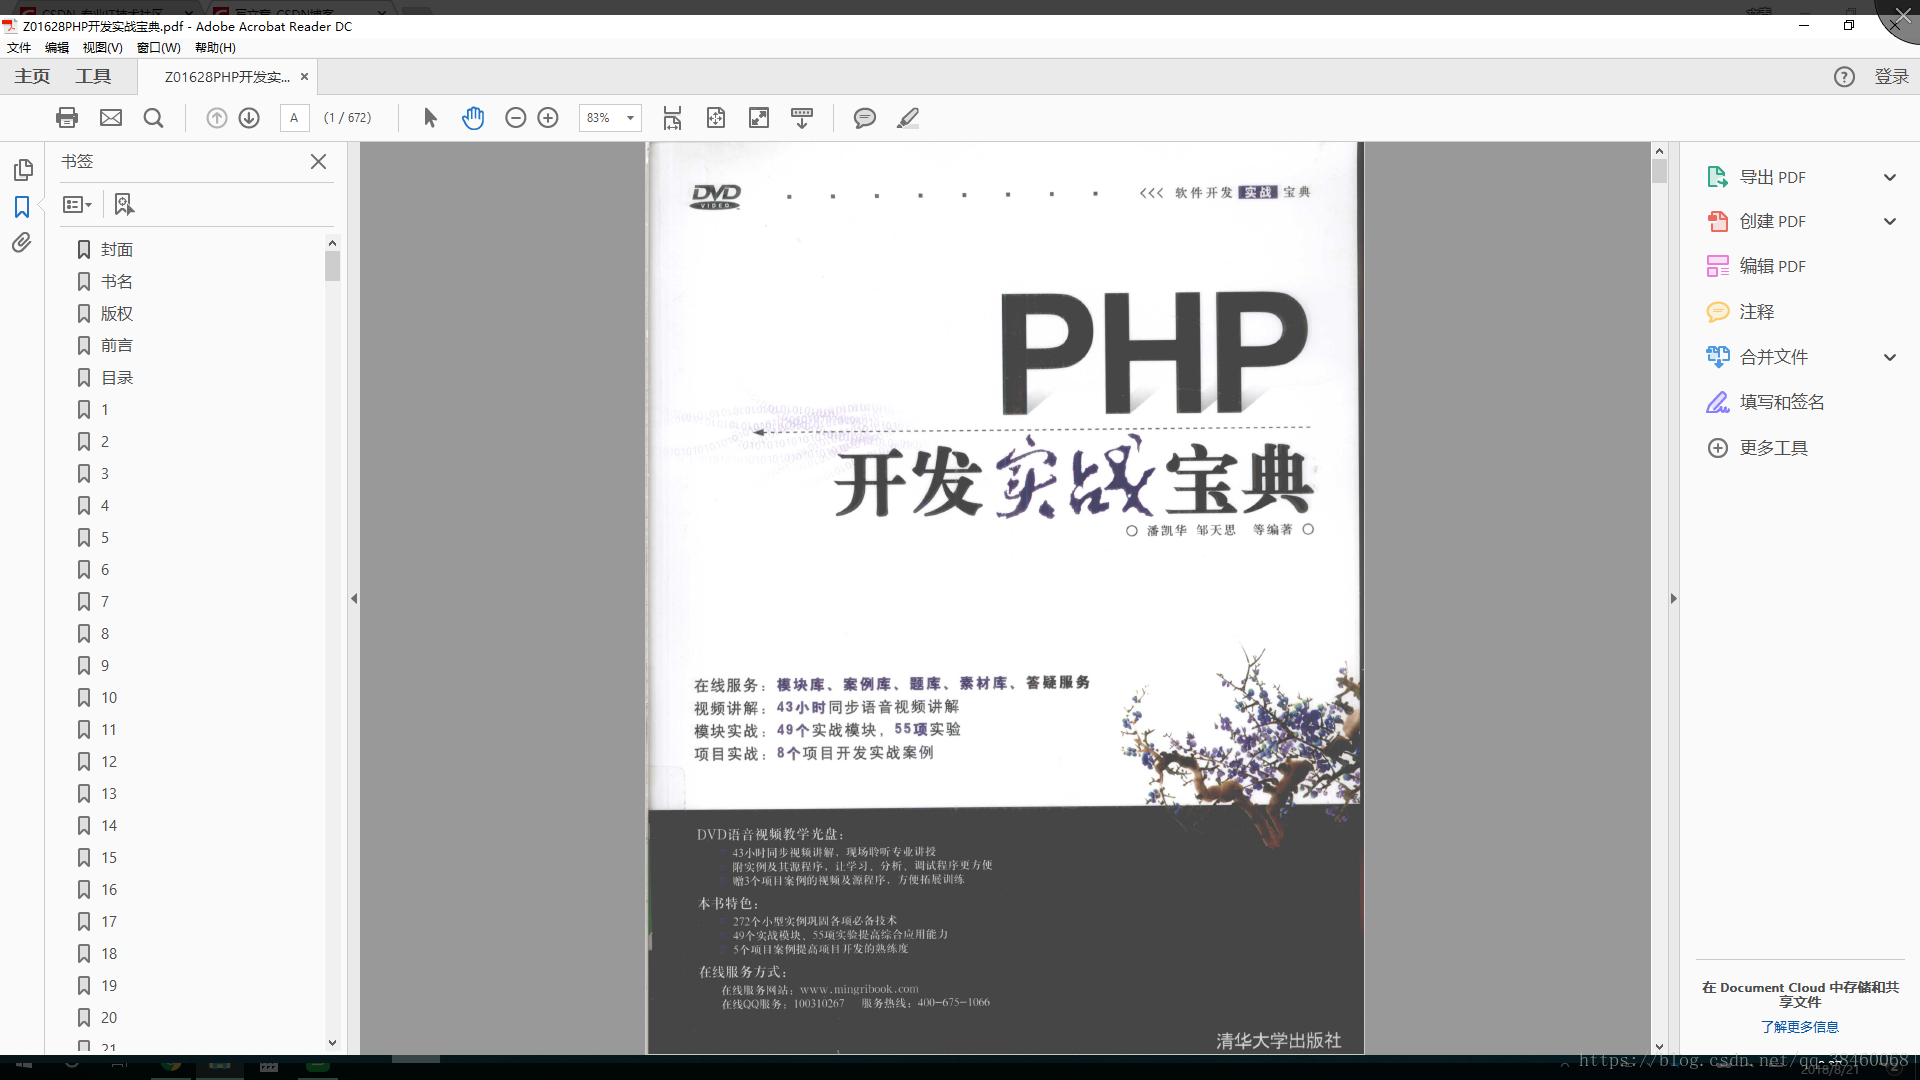Zoom in with plus button
This screenshot has height=1080, width=1920.
[x=548, y=118]
